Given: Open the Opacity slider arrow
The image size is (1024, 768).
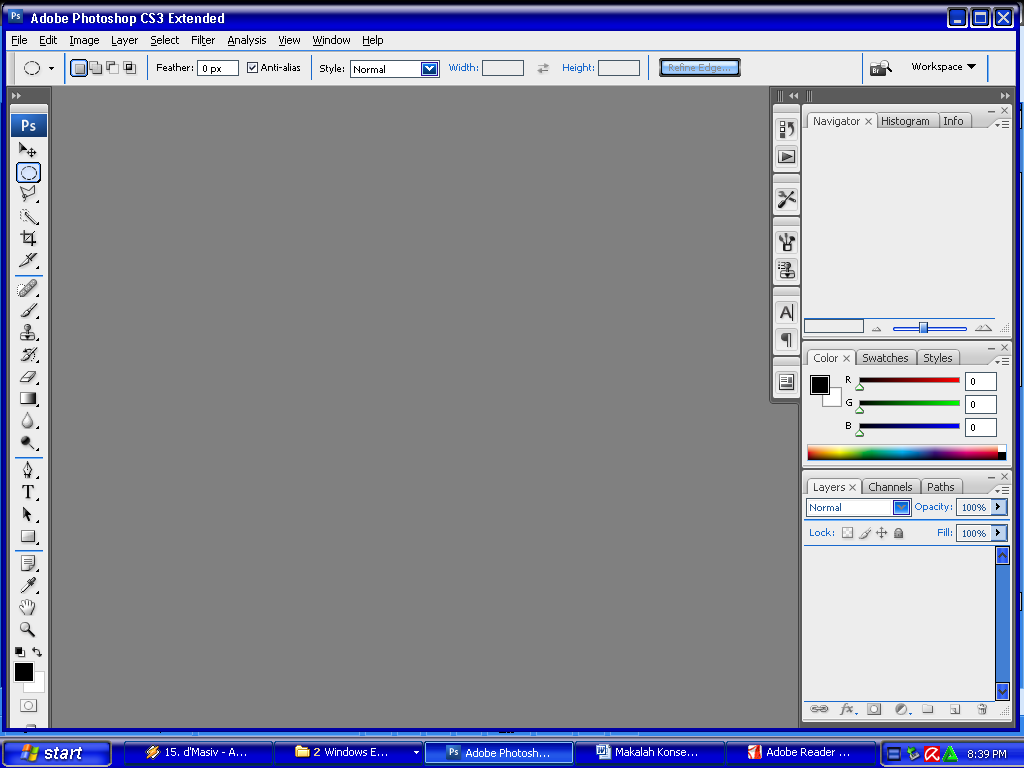Looking at the screenshot, I should 998,507.
